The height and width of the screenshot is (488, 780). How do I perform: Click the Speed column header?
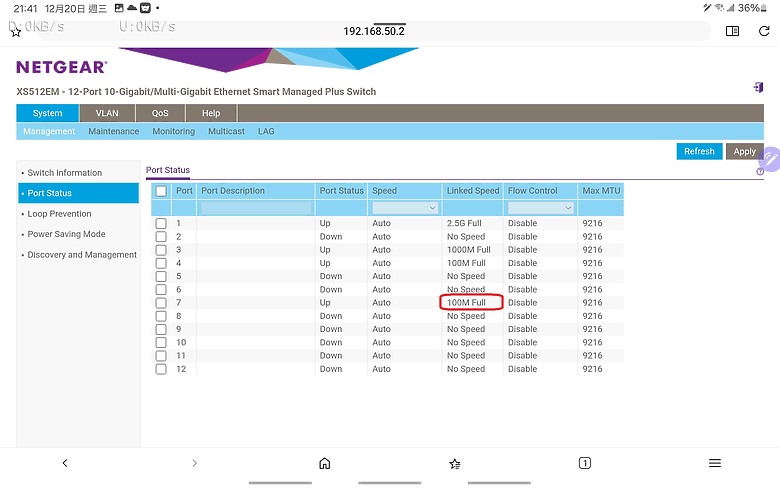[385, 191]
